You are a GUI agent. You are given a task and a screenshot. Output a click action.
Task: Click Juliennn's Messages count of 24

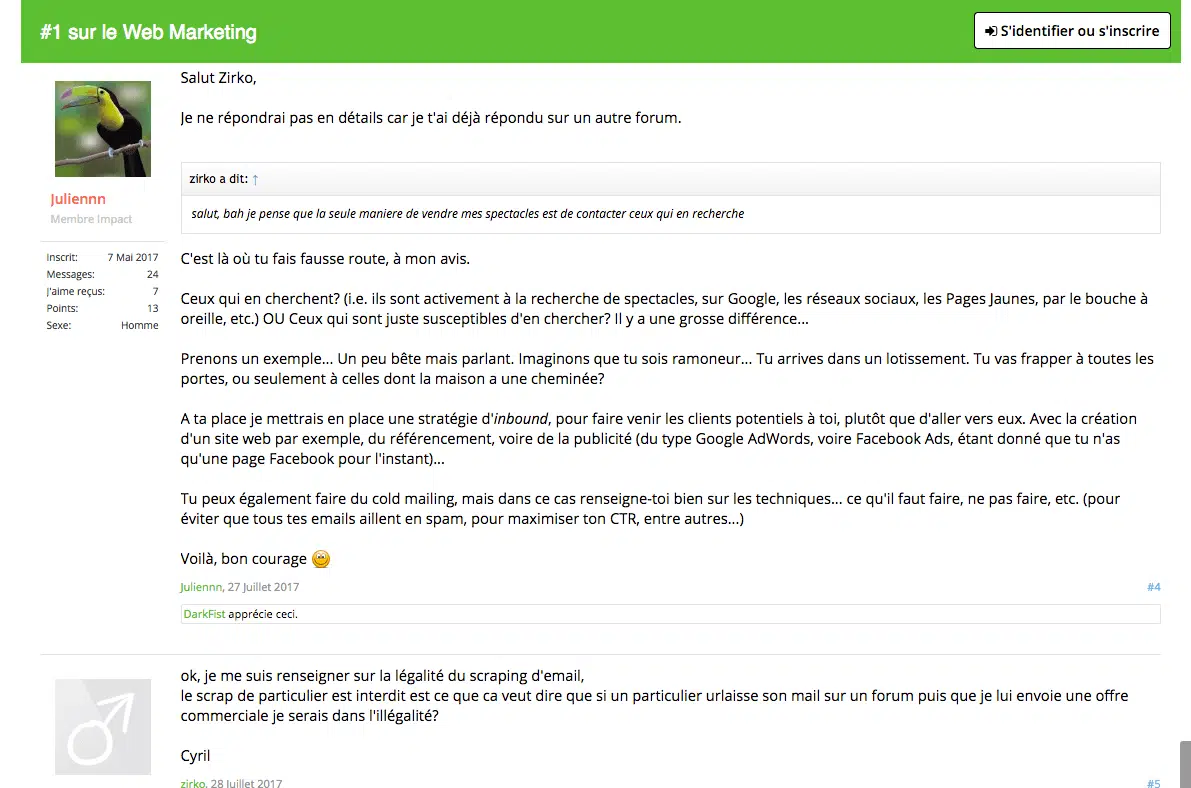[152, 274]
